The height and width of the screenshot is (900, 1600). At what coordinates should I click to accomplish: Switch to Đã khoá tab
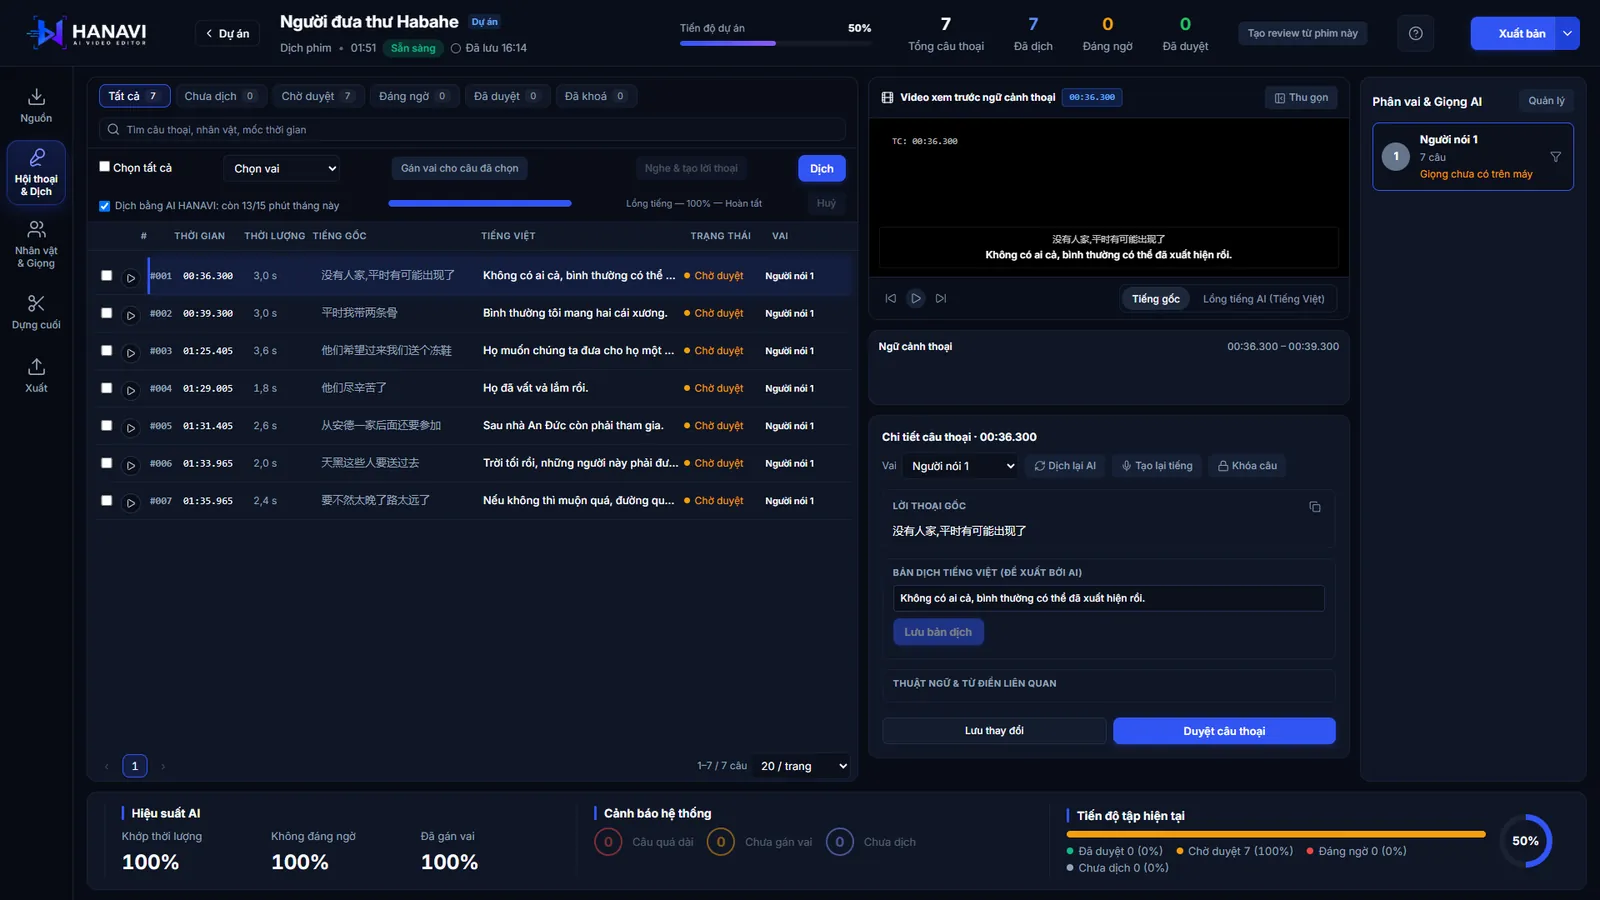pyautogui.click(x=596, y=96)
